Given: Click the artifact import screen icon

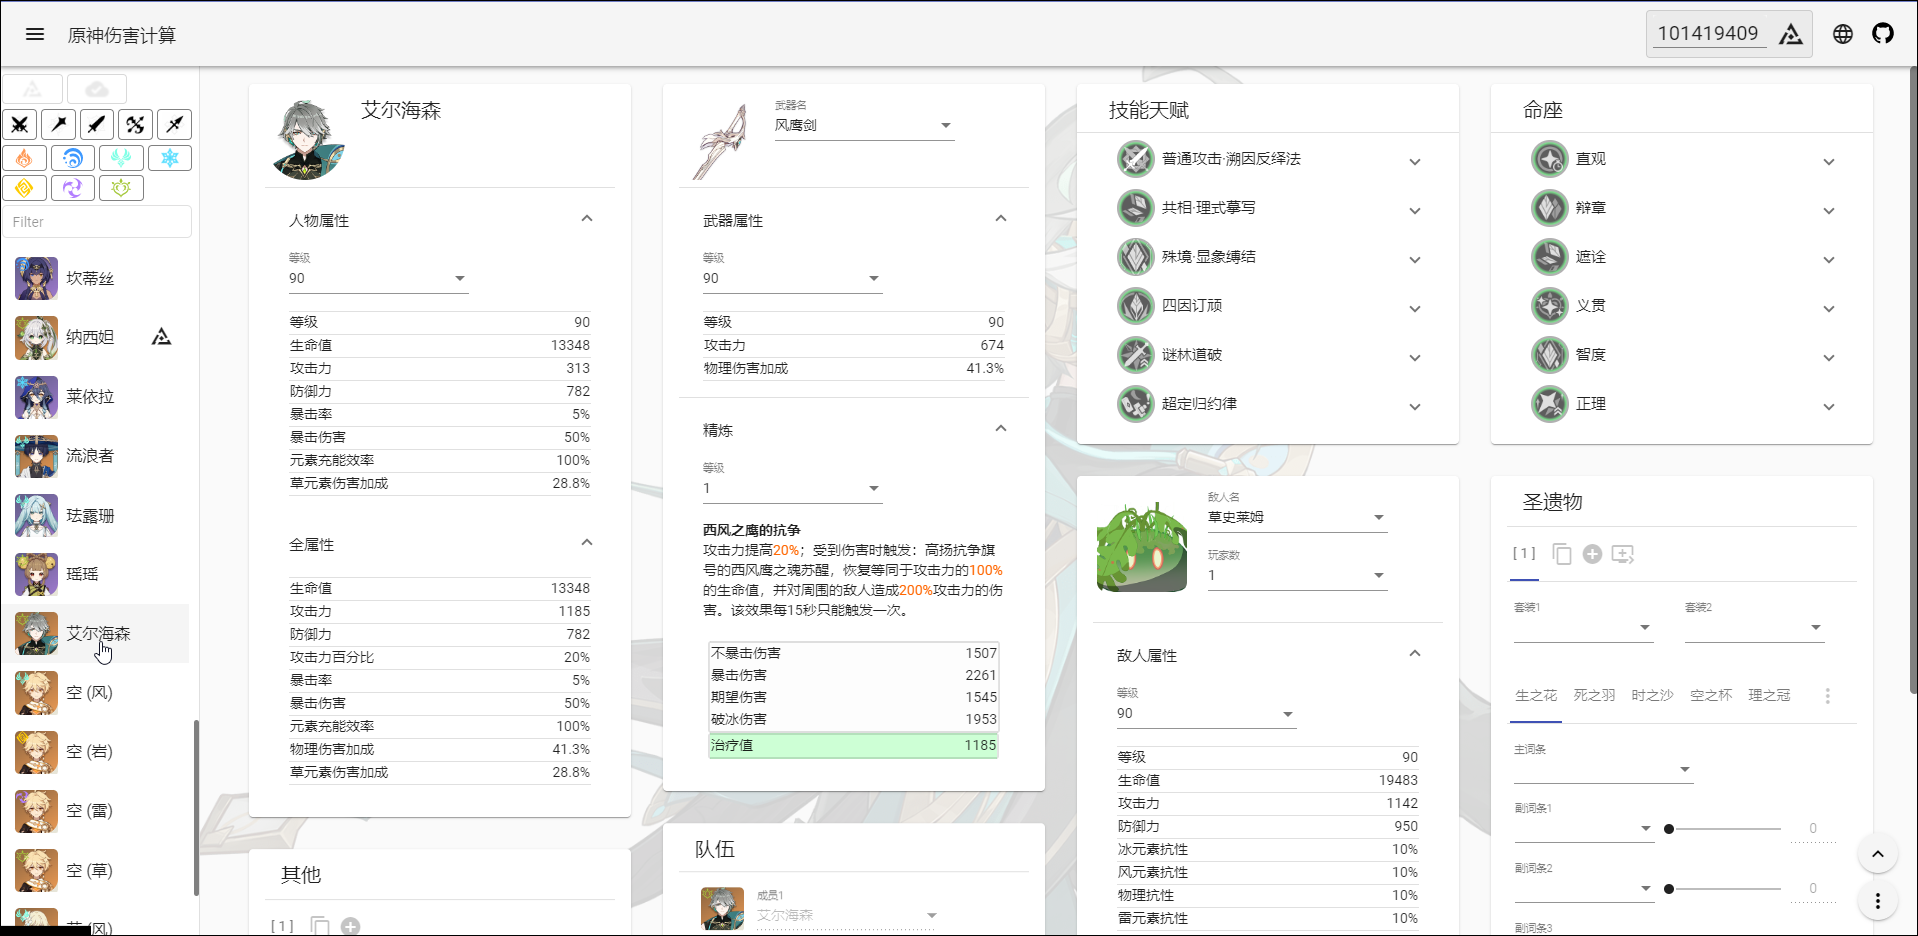Looking at the screenshot, I should click(1623, 554).
